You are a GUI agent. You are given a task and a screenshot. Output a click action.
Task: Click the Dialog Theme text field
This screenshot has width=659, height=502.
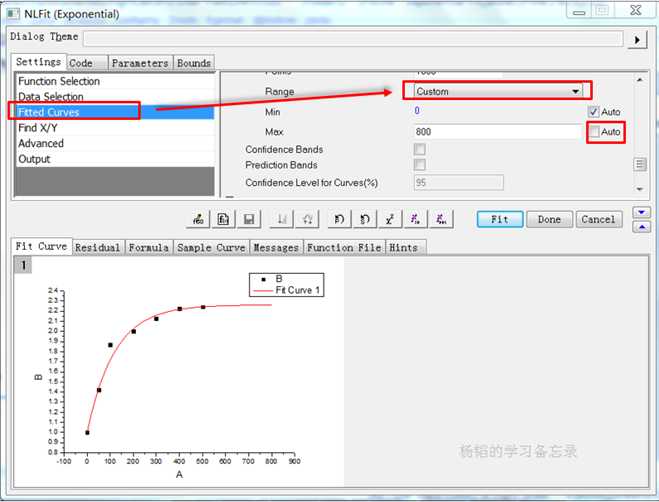click(x=353, y=39)
